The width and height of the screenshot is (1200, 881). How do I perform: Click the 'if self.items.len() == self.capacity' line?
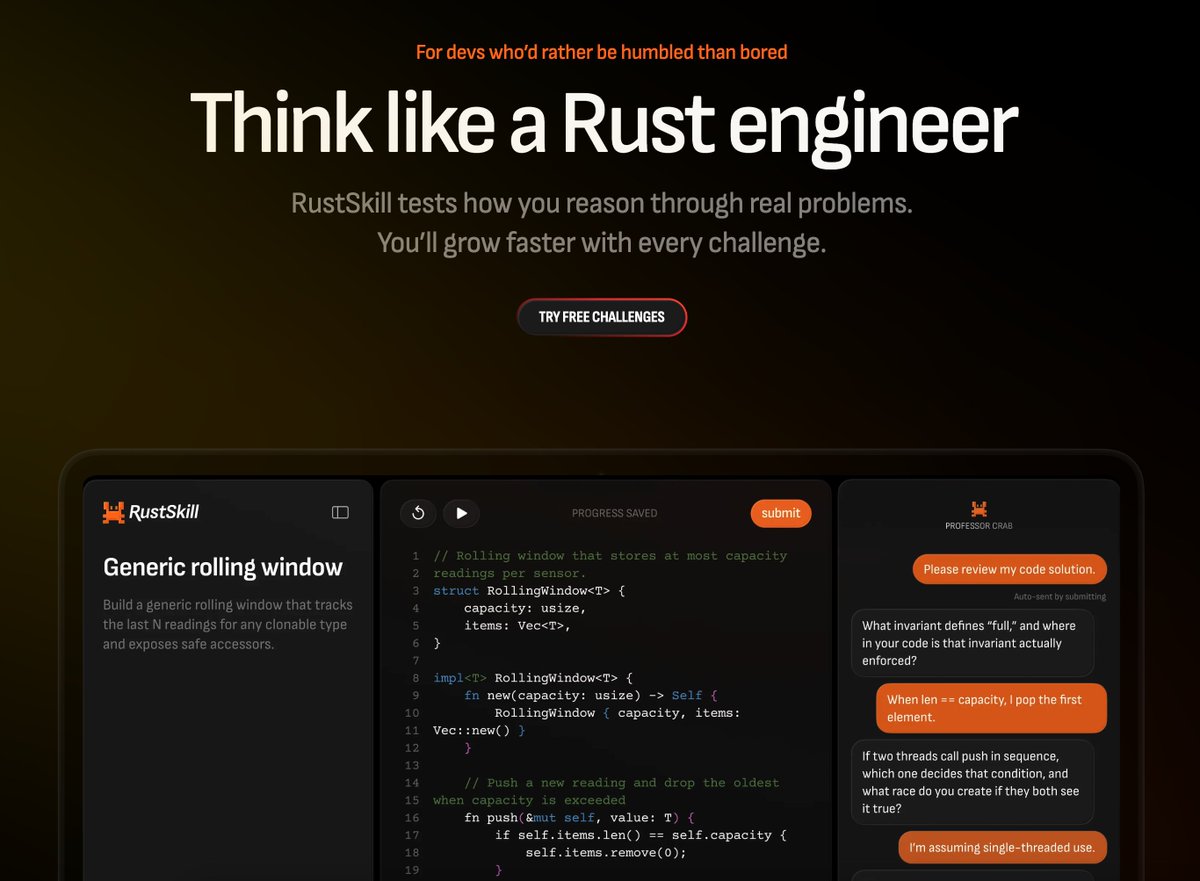click(x=641, y=835)
